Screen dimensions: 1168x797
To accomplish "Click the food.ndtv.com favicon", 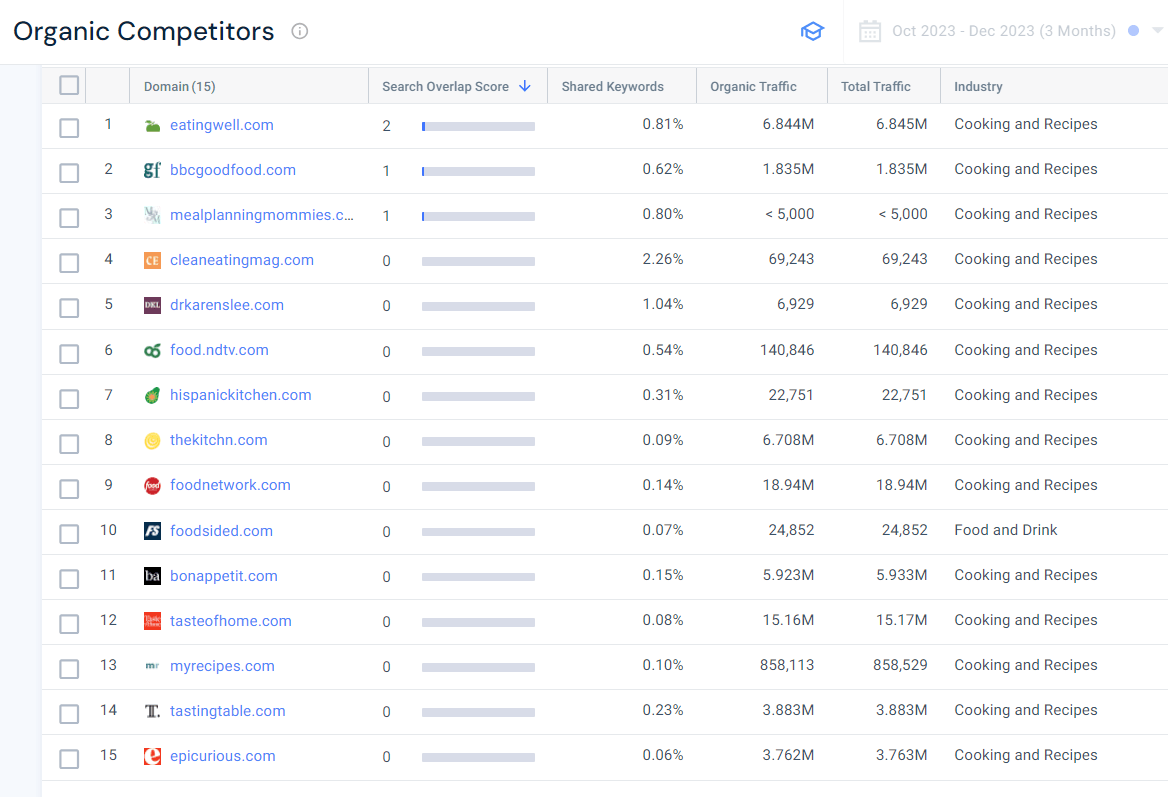I will 152,351.
